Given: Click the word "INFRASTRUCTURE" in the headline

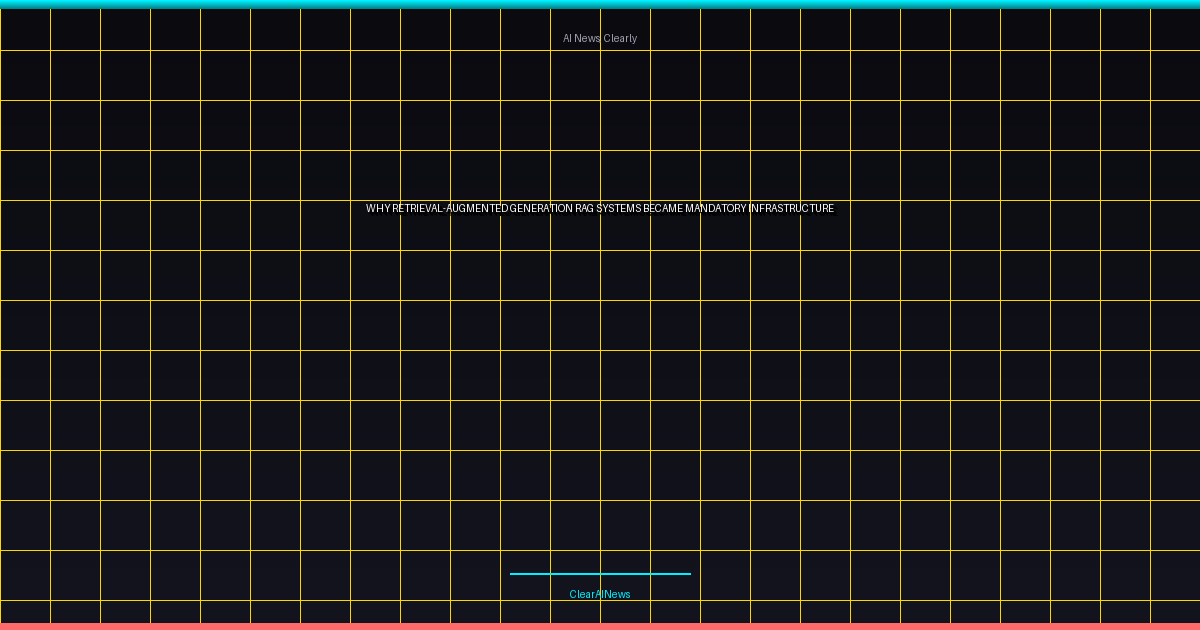Looking at the screenshot, I should tap(791, 208).
